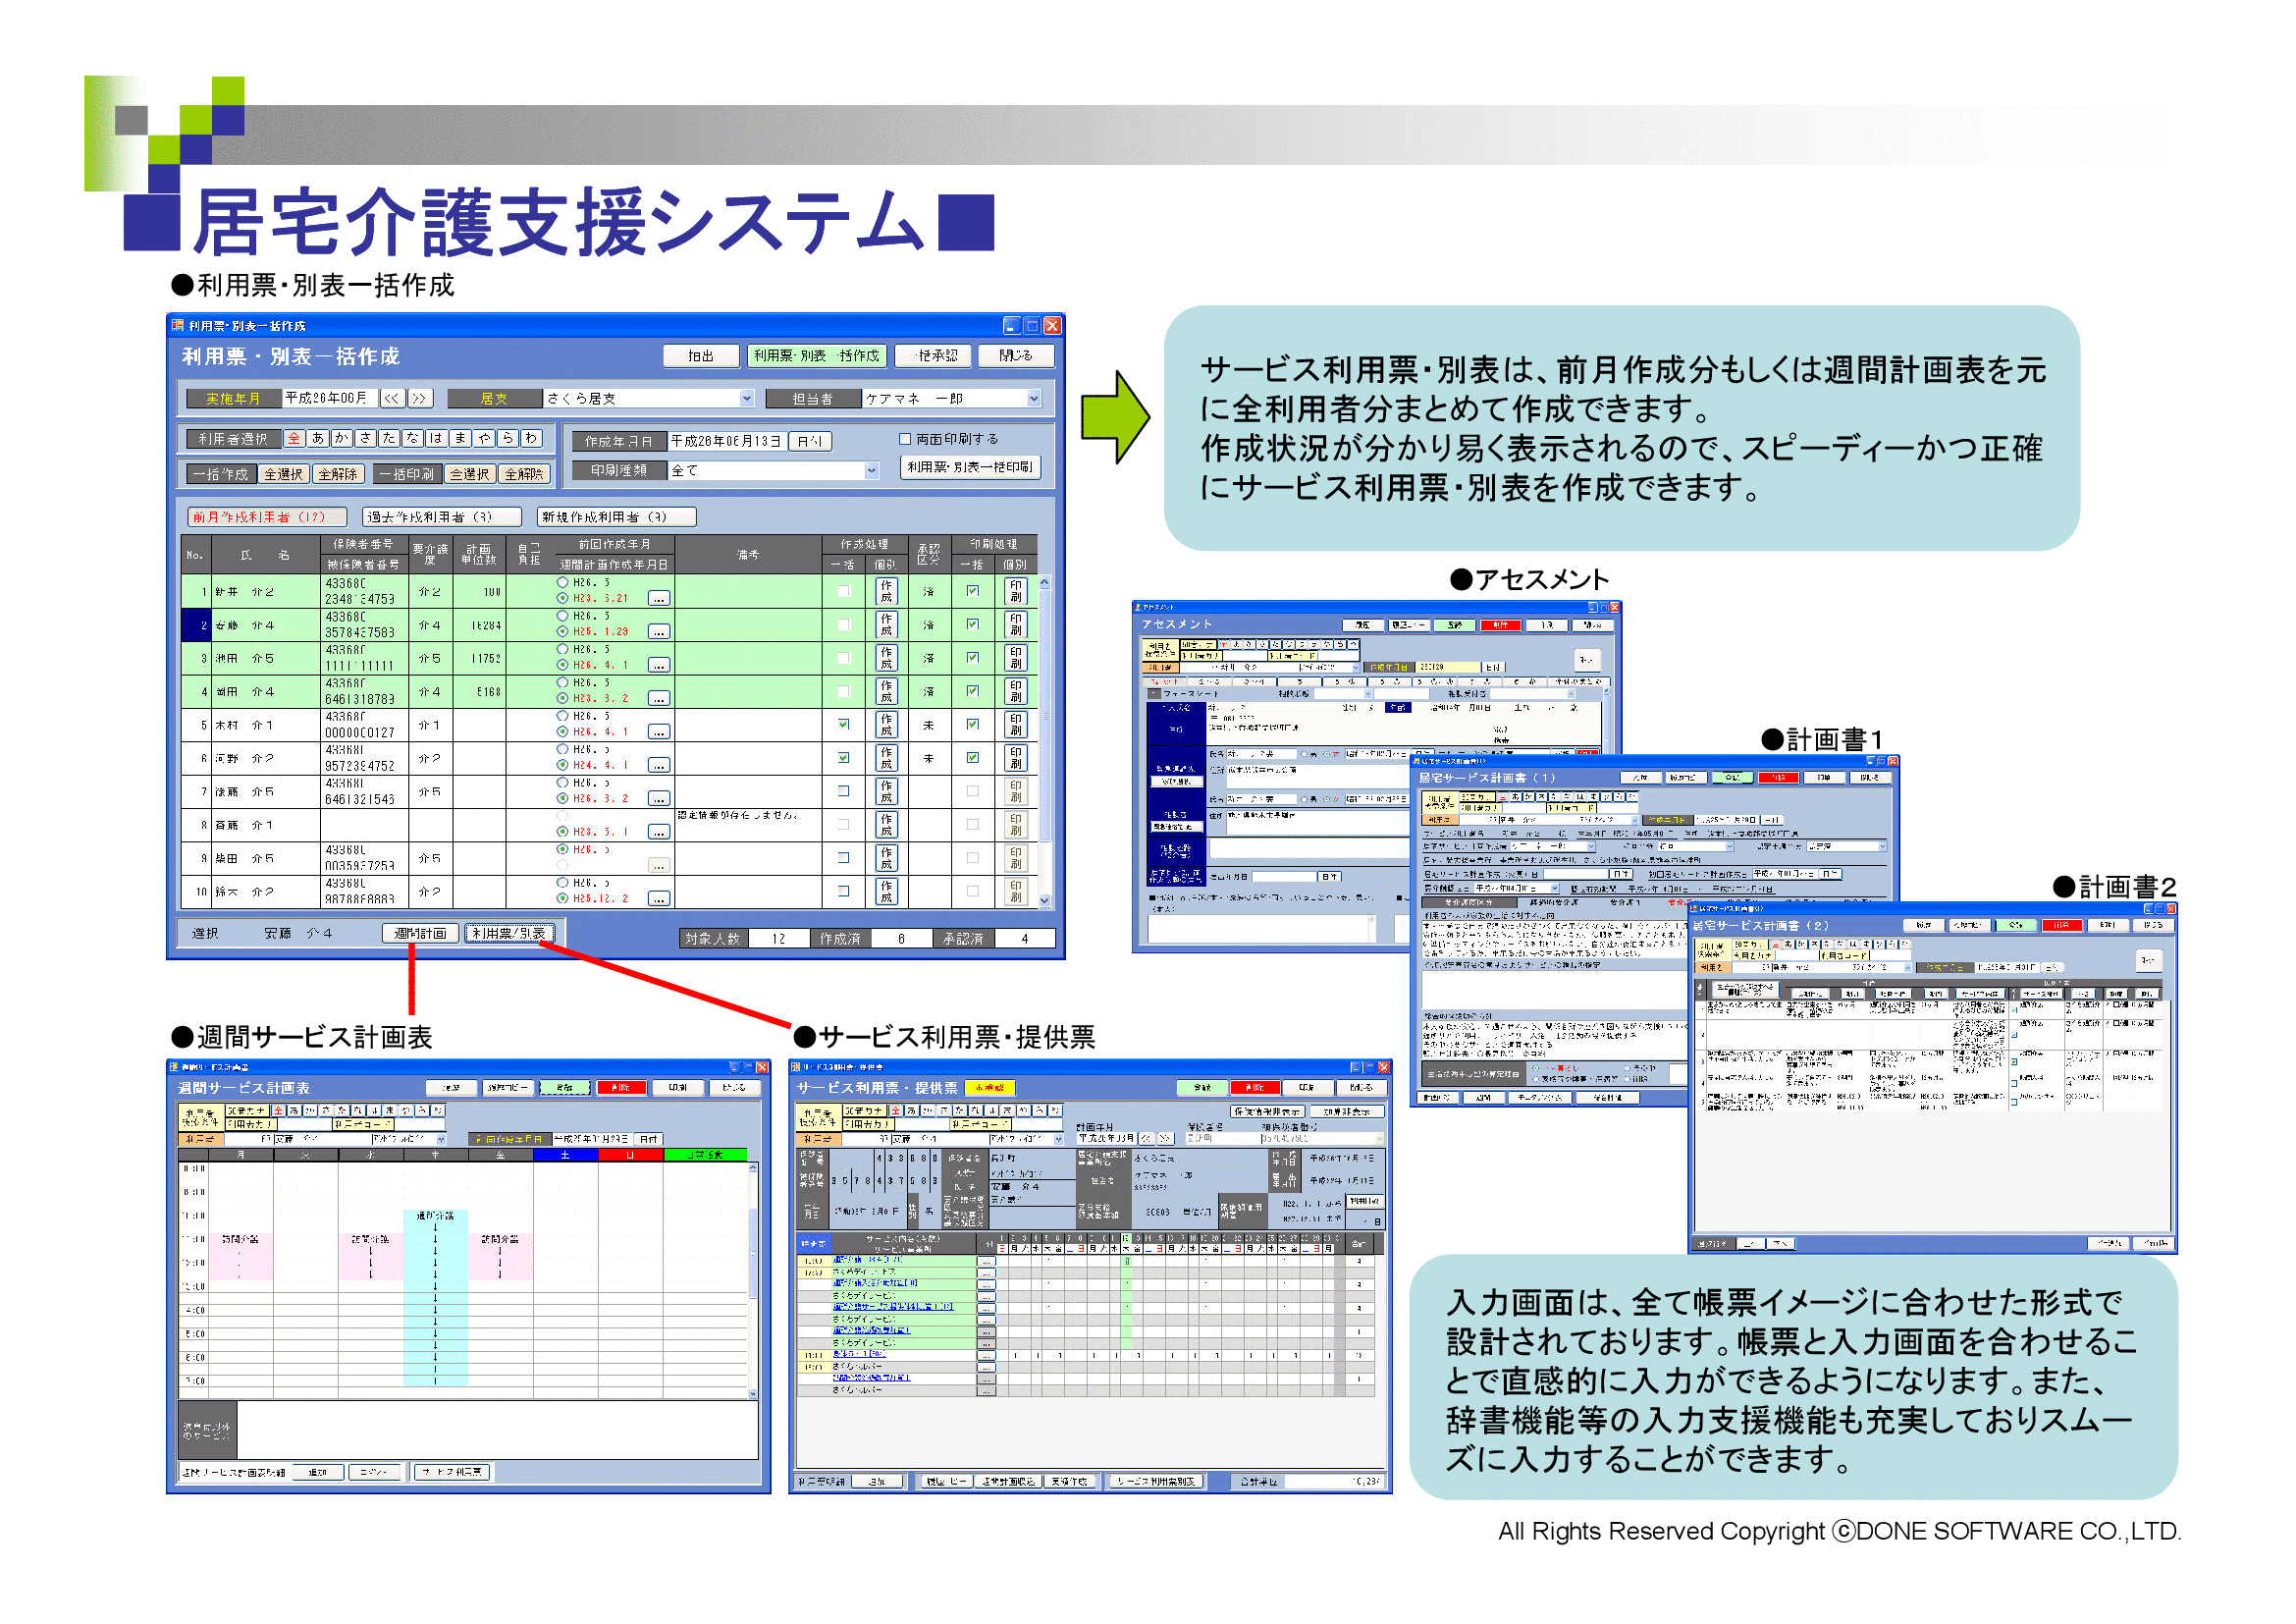2296x1624 pixels.
Task: Open the ... button in row 10 鈴木
Action: [x=659, y=899]
